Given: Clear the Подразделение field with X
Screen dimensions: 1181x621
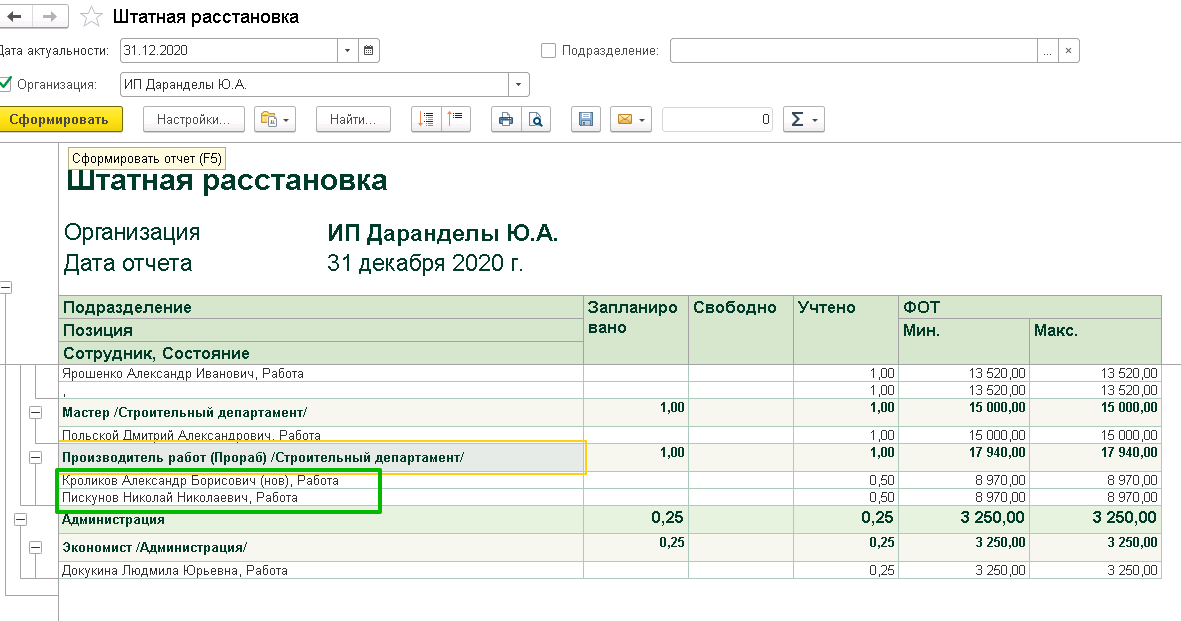Looking at the screenshot, I should click(1068, 50).
